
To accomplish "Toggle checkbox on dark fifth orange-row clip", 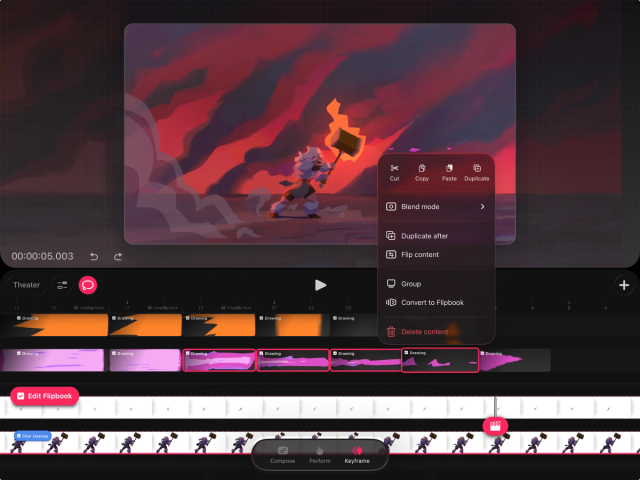I will (335, 318).
